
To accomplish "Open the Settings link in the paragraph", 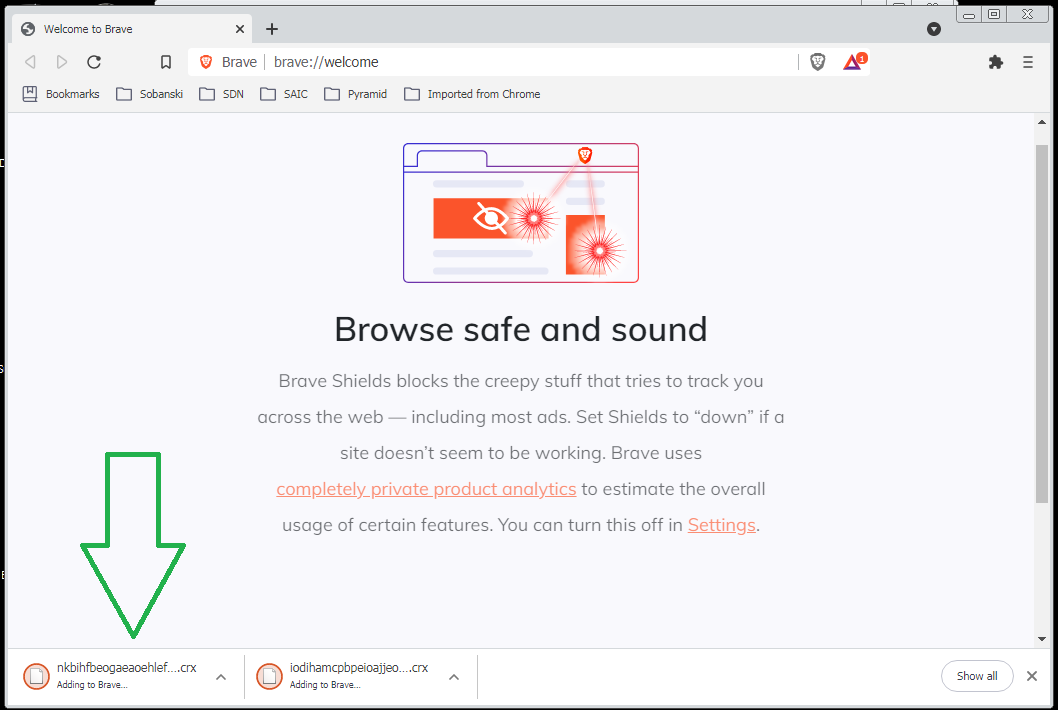I will 721,524.
